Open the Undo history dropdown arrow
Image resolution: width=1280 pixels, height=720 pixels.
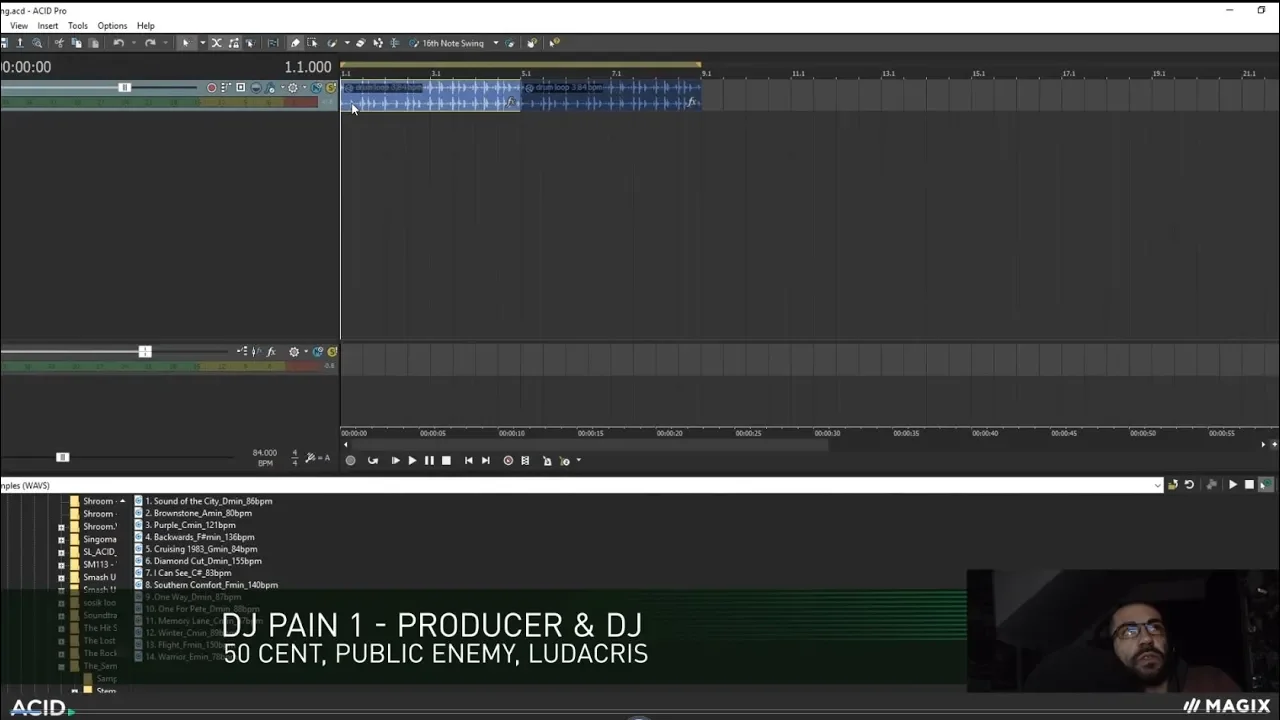133,43
